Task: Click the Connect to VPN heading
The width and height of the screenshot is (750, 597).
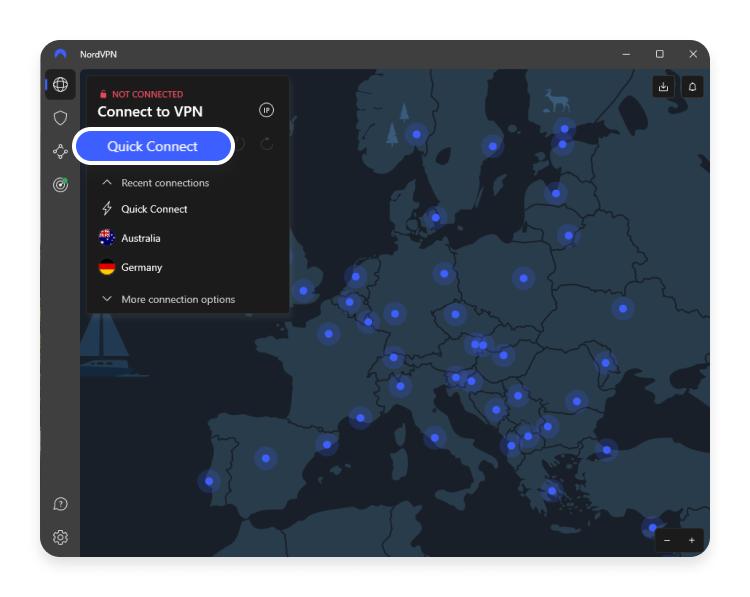Action: [x=150, y=111]
